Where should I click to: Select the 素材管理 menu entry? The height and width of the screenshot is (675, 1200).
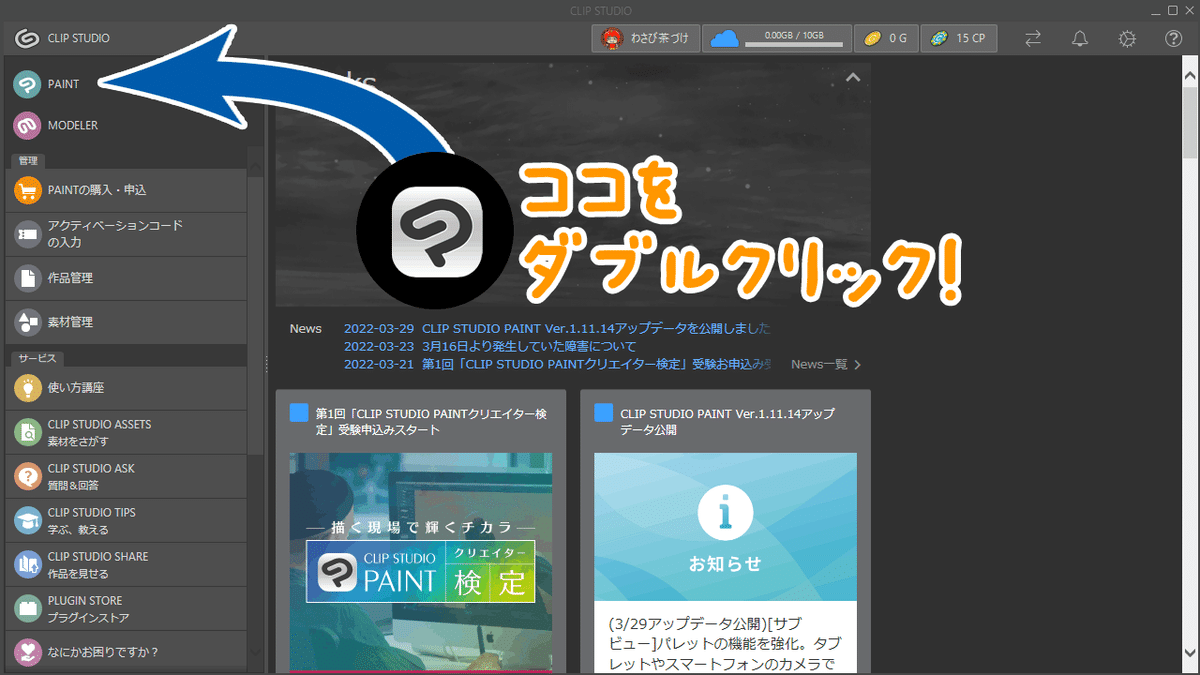click(x=124, y=322)
